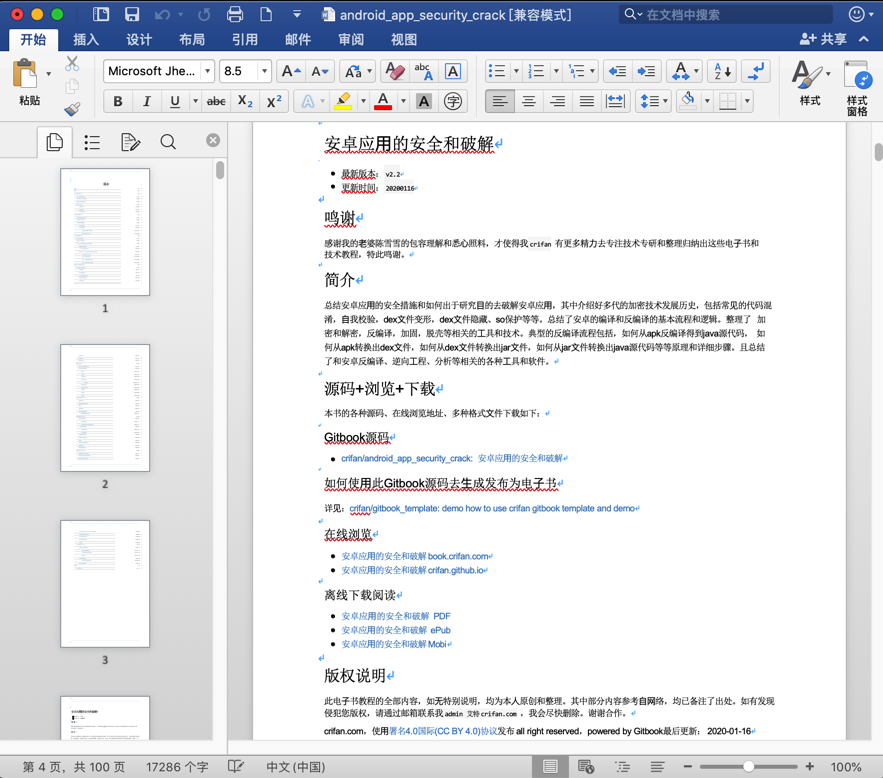Open the font size dropdown

264,71
